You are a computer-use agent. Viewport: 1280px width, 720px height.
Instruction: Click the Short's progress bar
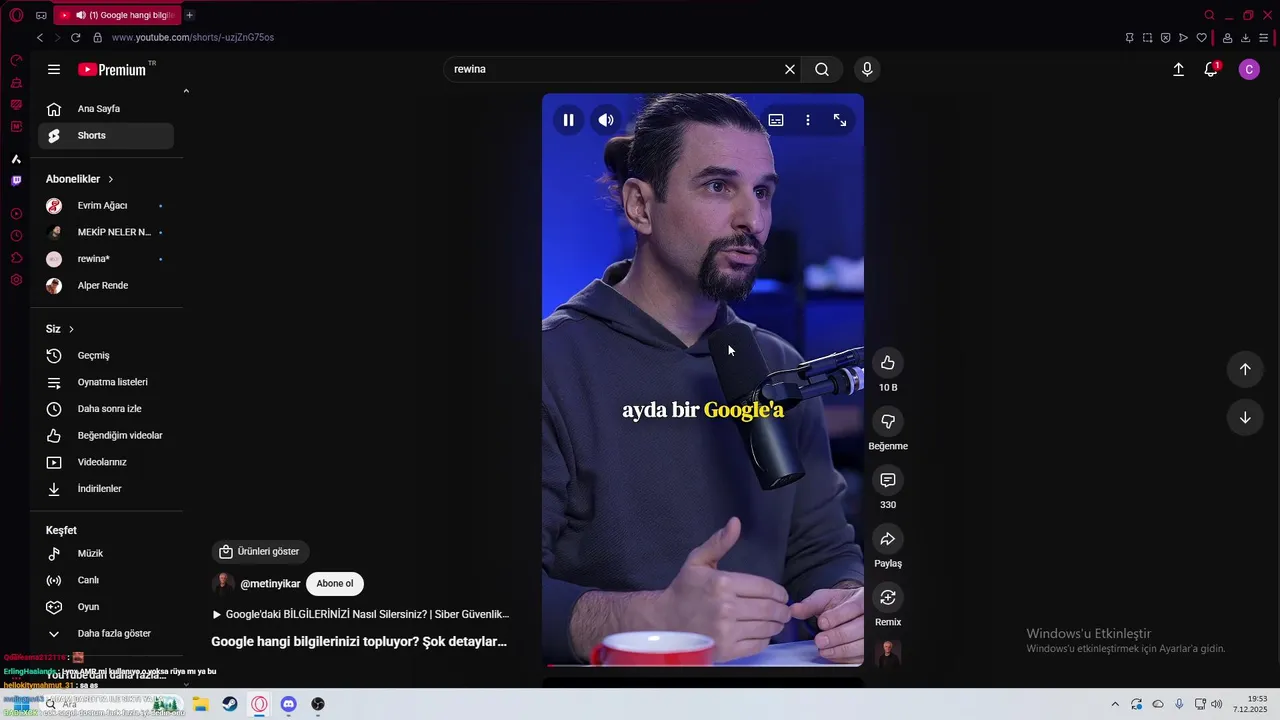(x=703, y=664)
